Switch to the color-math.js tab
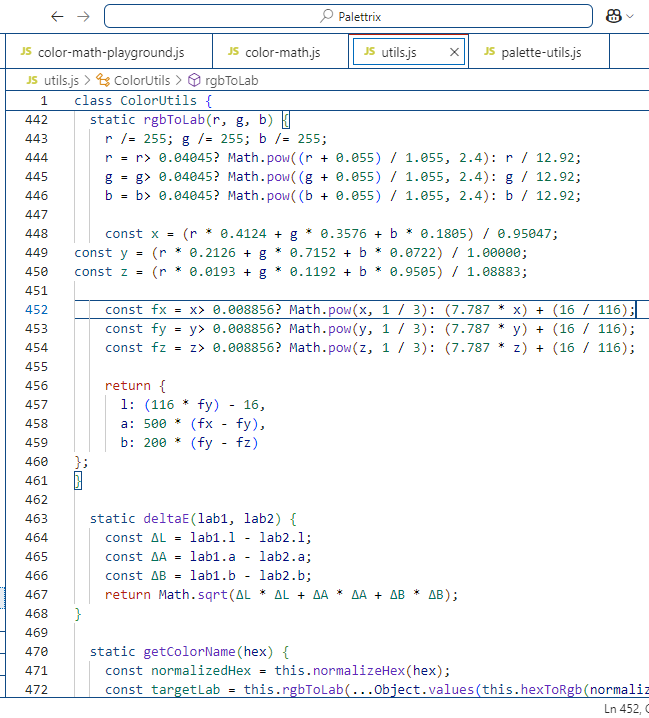This screenshot has height=718, width=649. (x=280, y=52)
